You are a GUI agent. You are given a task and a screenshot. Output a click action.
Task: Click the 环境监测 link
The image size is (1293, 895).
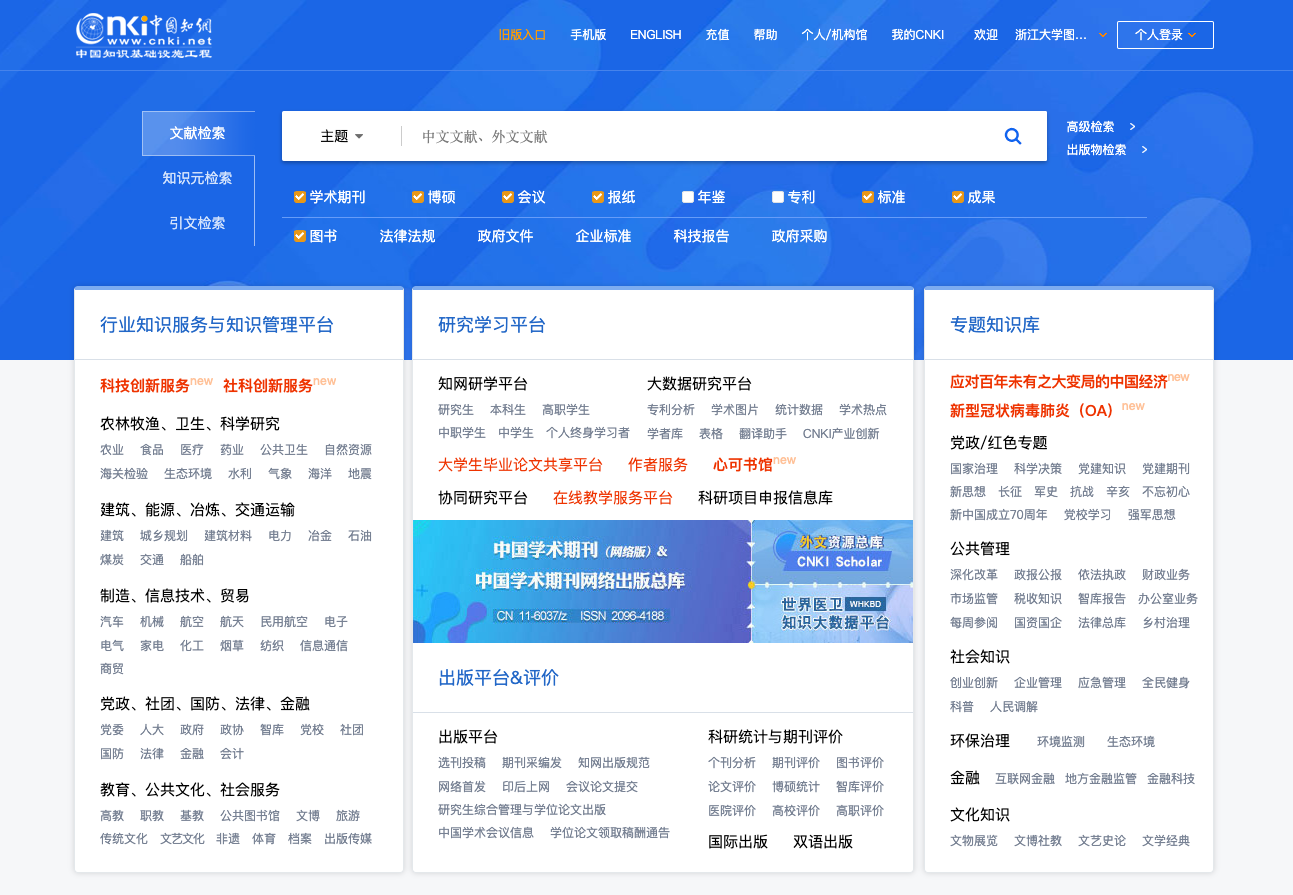[1061, 742]
